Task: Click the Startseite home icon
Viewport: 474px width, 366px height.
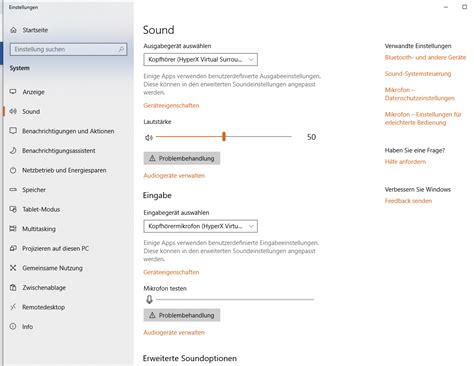Action: [x=13, y=30]
